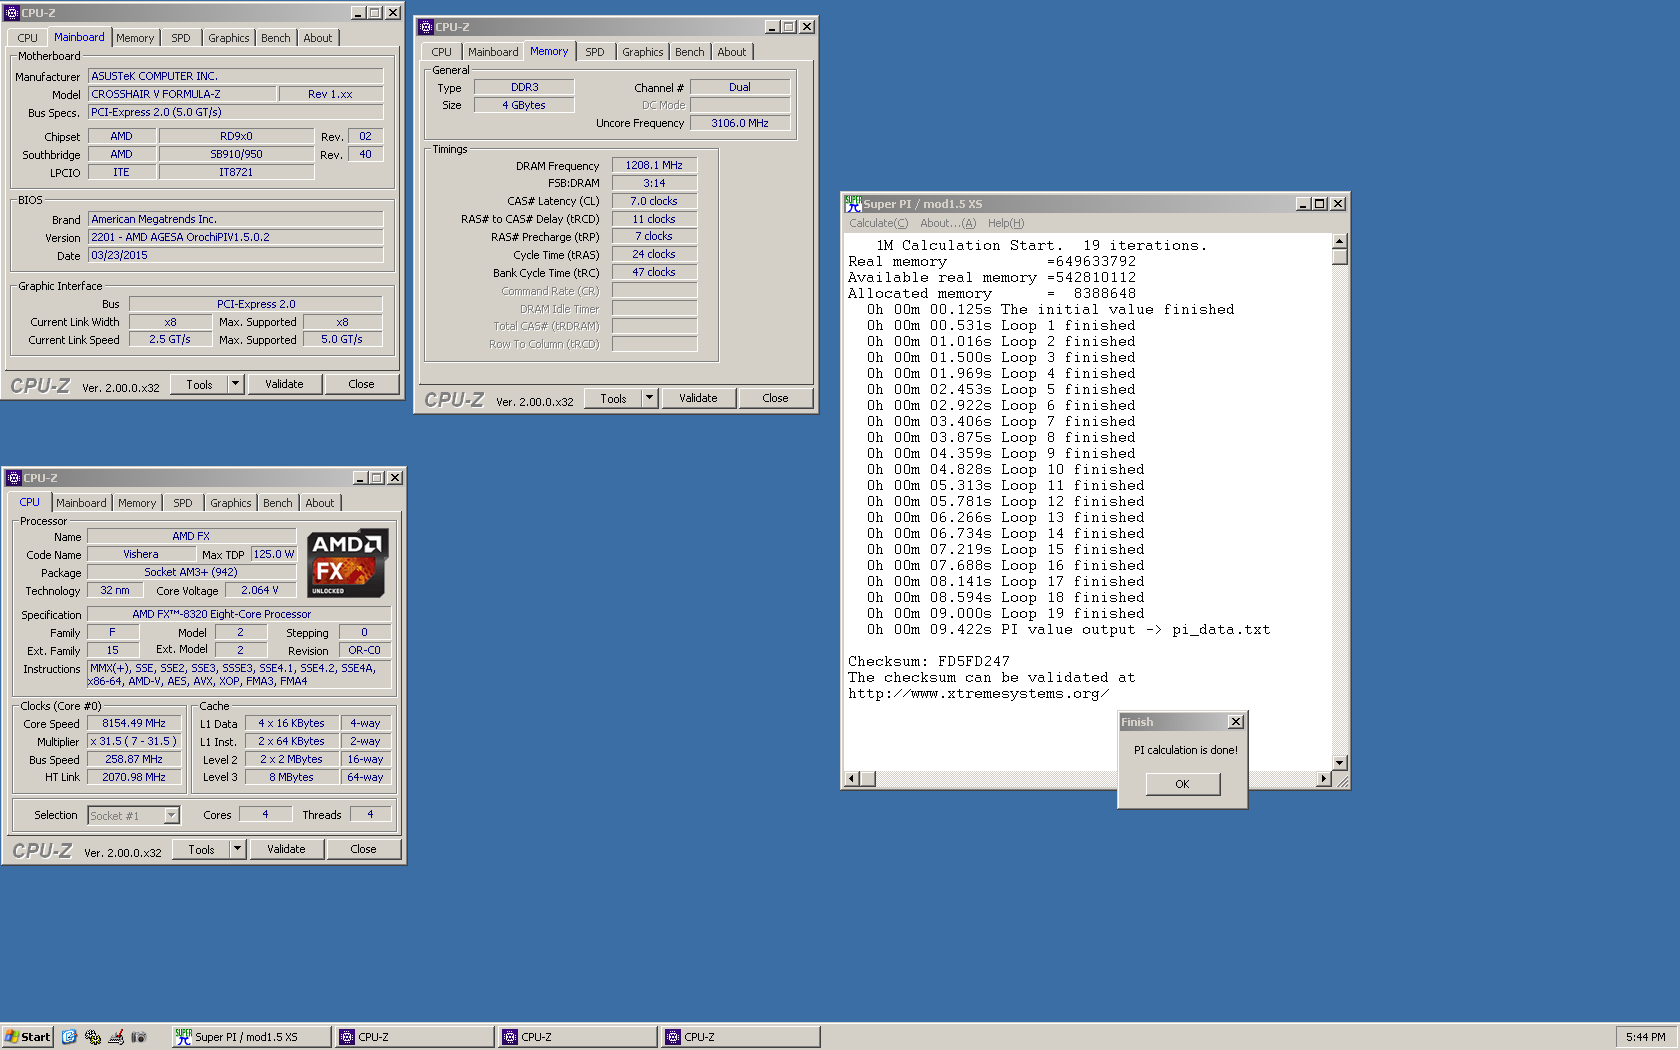
Task: Close the Finish dialog with its X
Action: point(1236,722)
